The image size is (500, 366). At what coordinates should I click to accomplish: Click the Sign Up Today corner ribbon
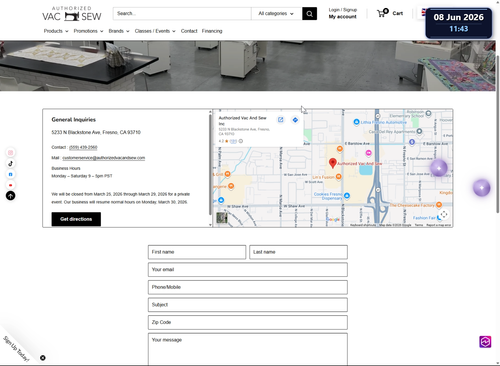point(16,349)
